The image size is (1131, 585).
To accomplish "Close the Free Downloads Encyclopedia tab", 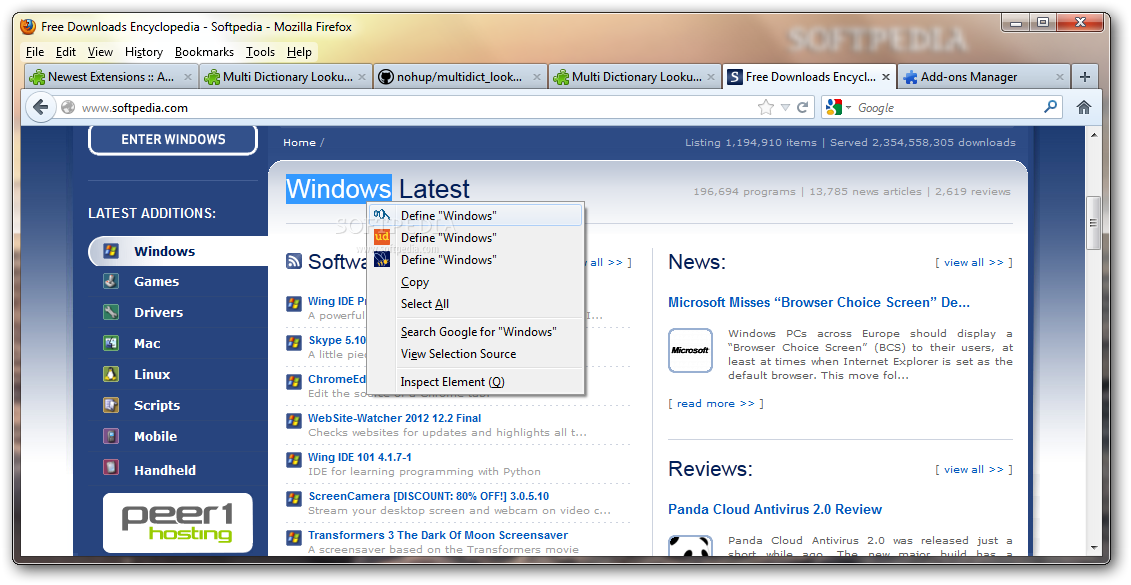I will (x=886, y=76).
